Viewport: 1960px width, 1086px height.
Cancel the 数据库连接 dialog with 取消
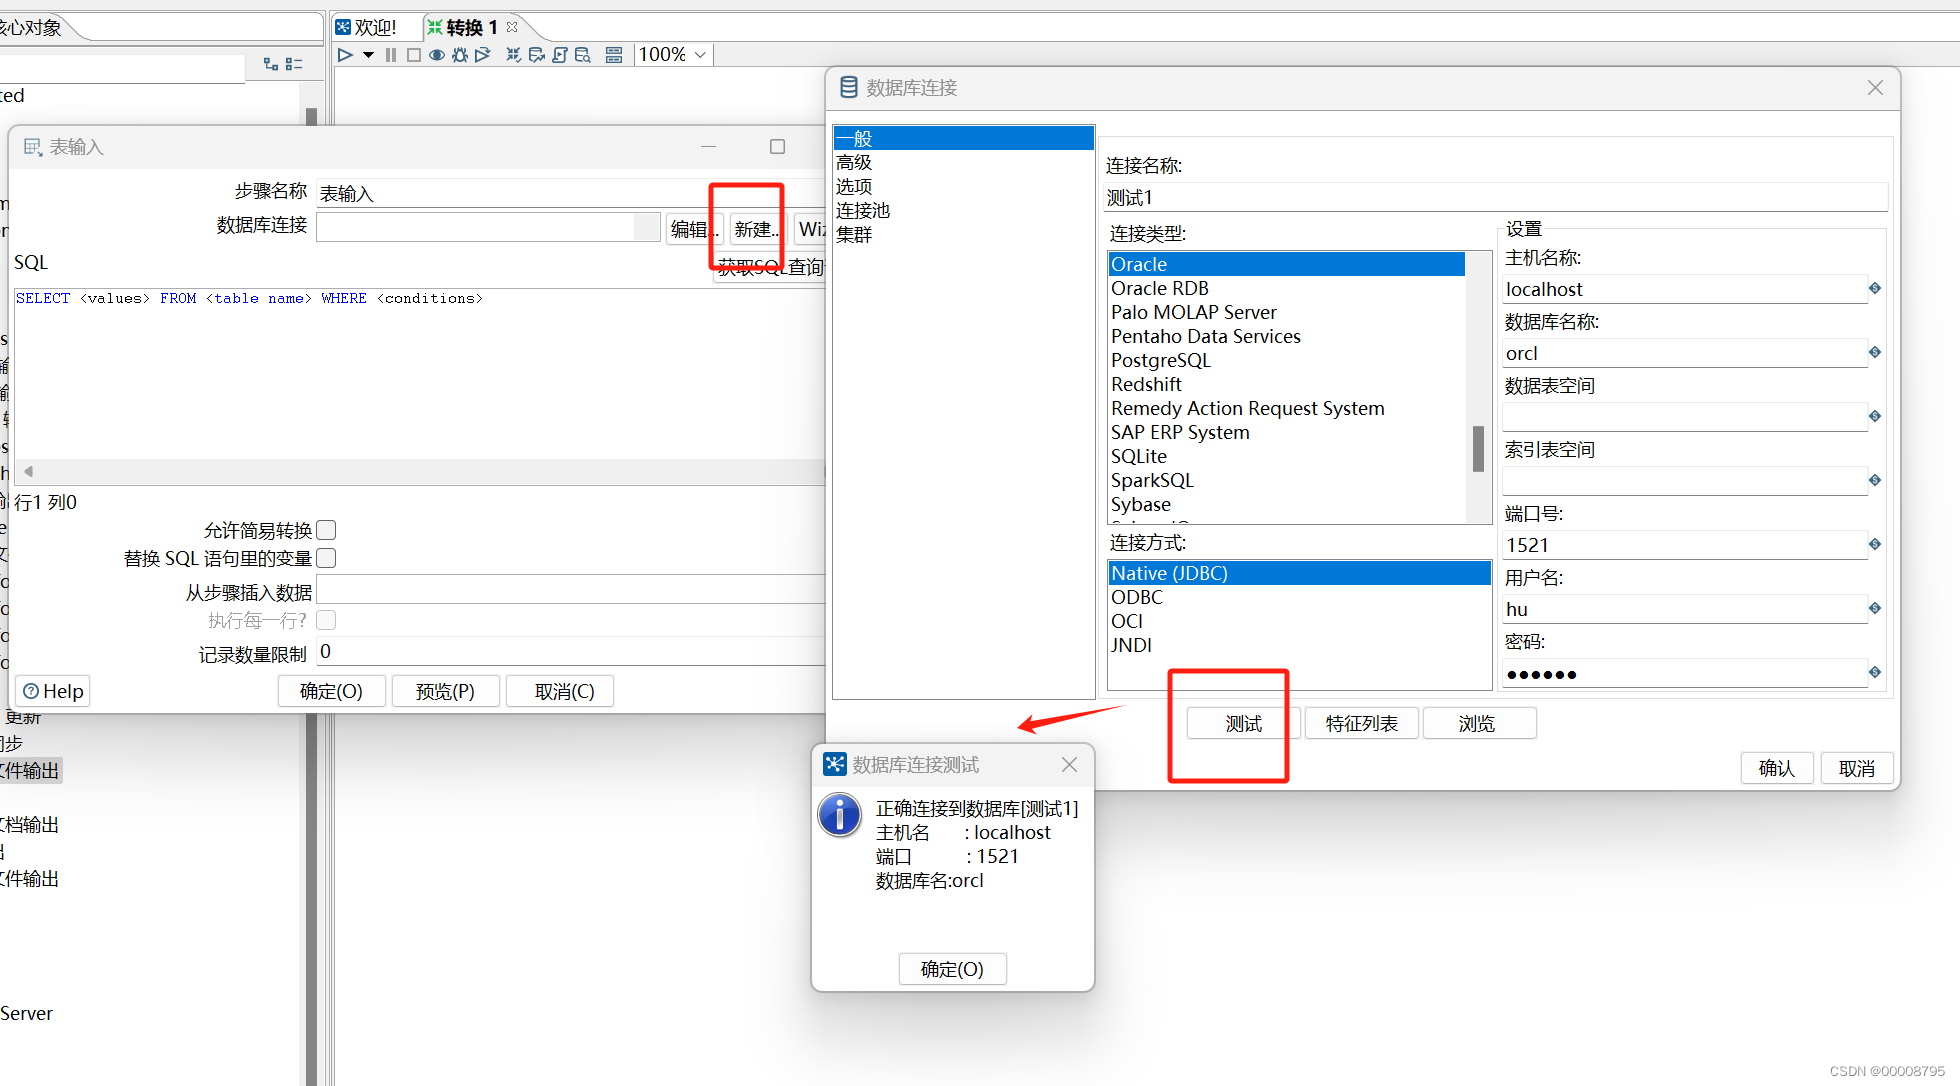click(1857, 768)
